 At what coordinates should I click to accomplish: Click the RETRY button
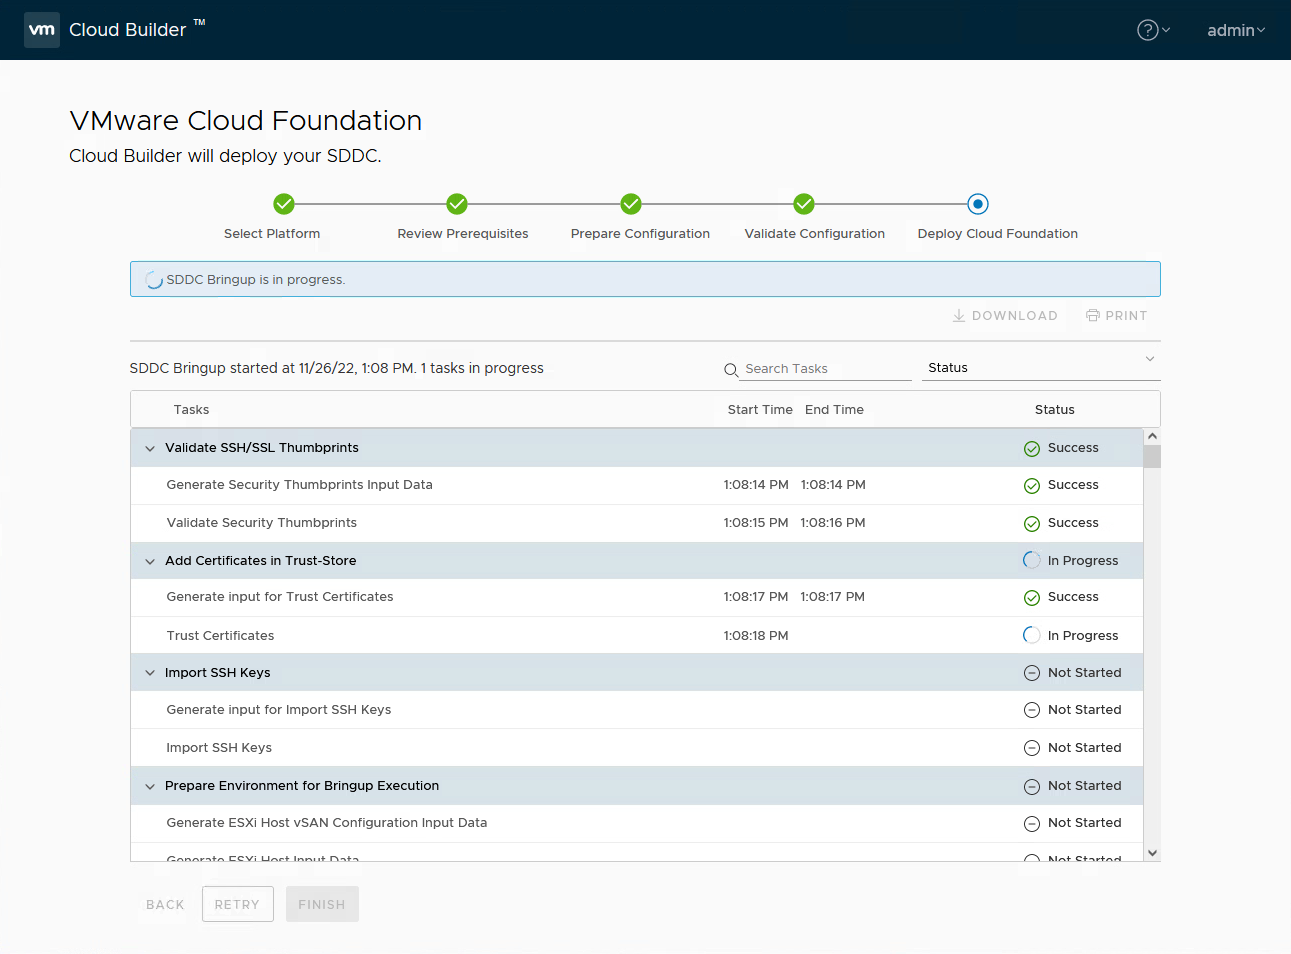(237, 903)
